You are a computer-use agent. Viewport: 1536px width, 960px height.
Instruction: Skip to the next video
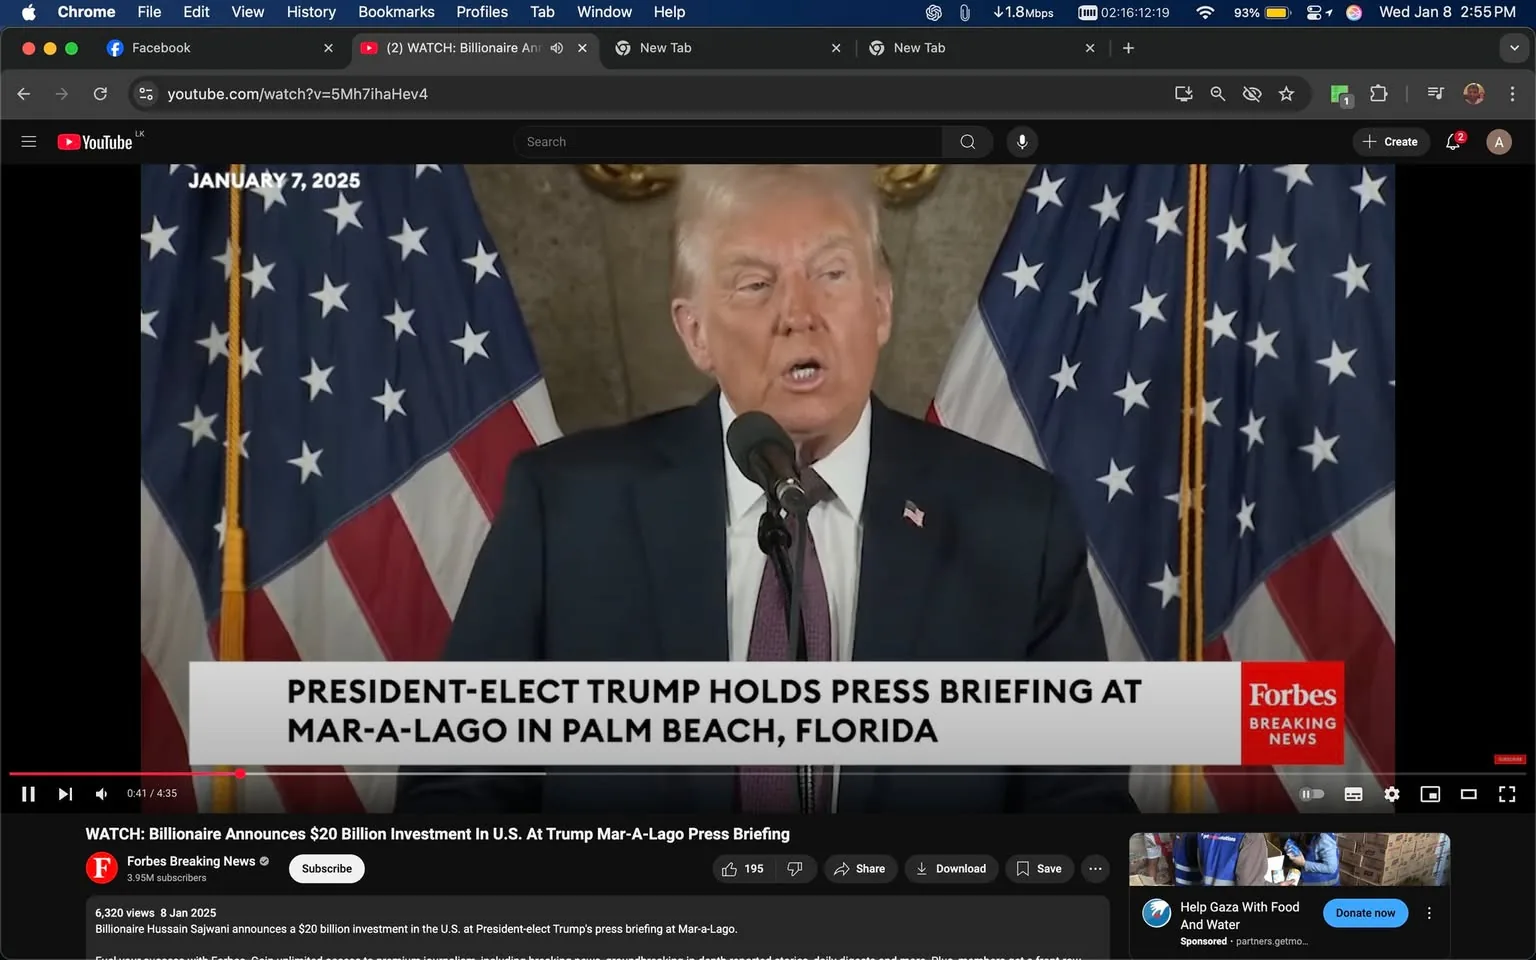coord(64,793)
